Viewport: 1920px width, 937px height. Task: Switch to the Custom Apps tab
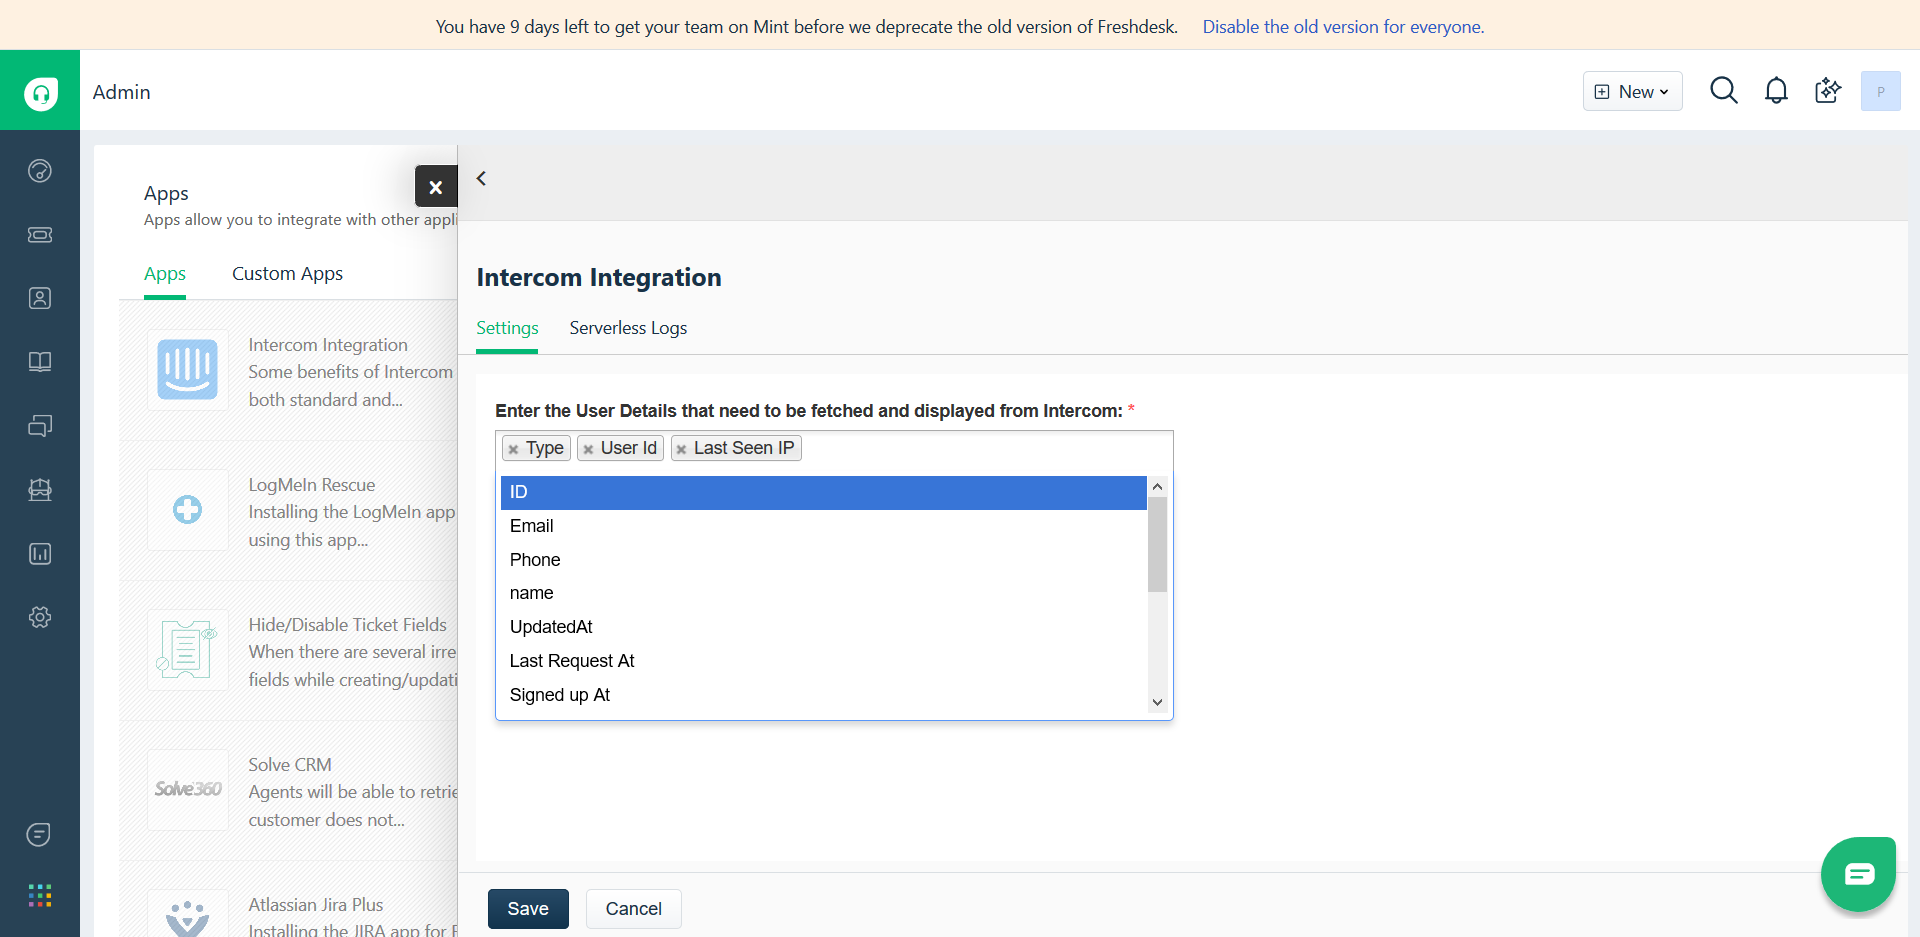point(287,274)
